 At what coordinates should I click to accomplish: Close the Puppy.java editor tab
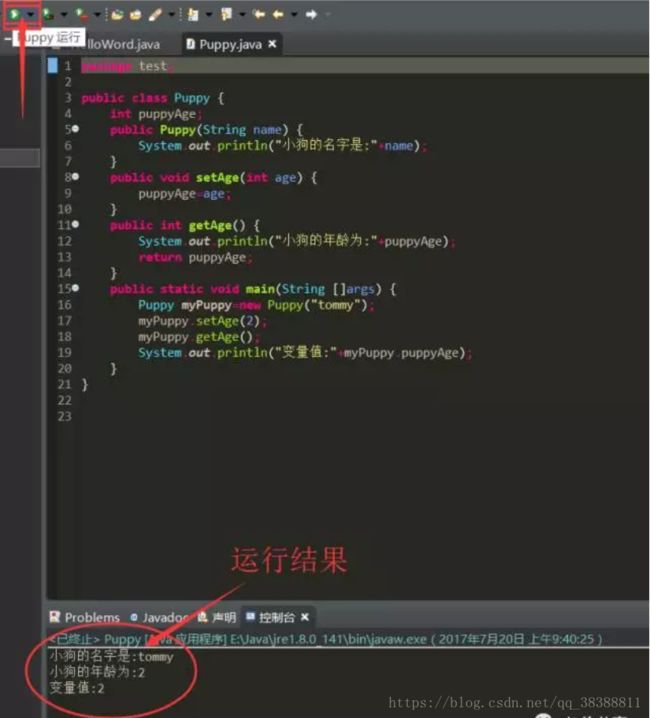(x=272, y=44)
